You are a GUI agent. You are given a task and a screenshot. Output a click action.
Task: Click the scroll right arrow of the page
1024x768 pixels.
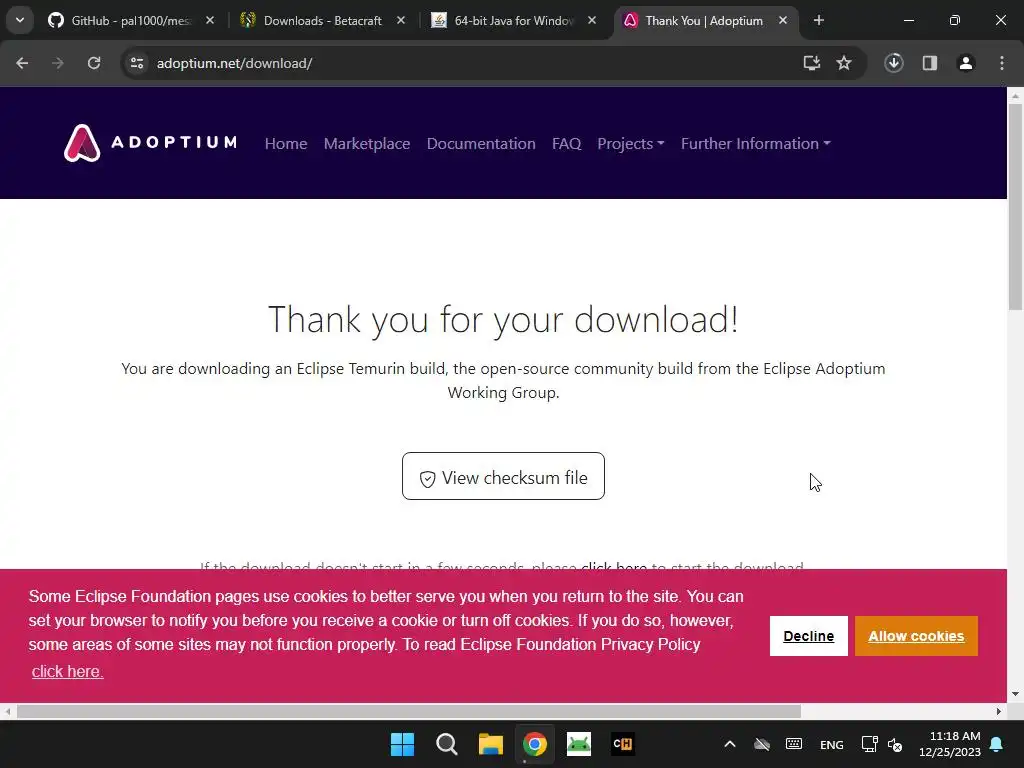999,712
